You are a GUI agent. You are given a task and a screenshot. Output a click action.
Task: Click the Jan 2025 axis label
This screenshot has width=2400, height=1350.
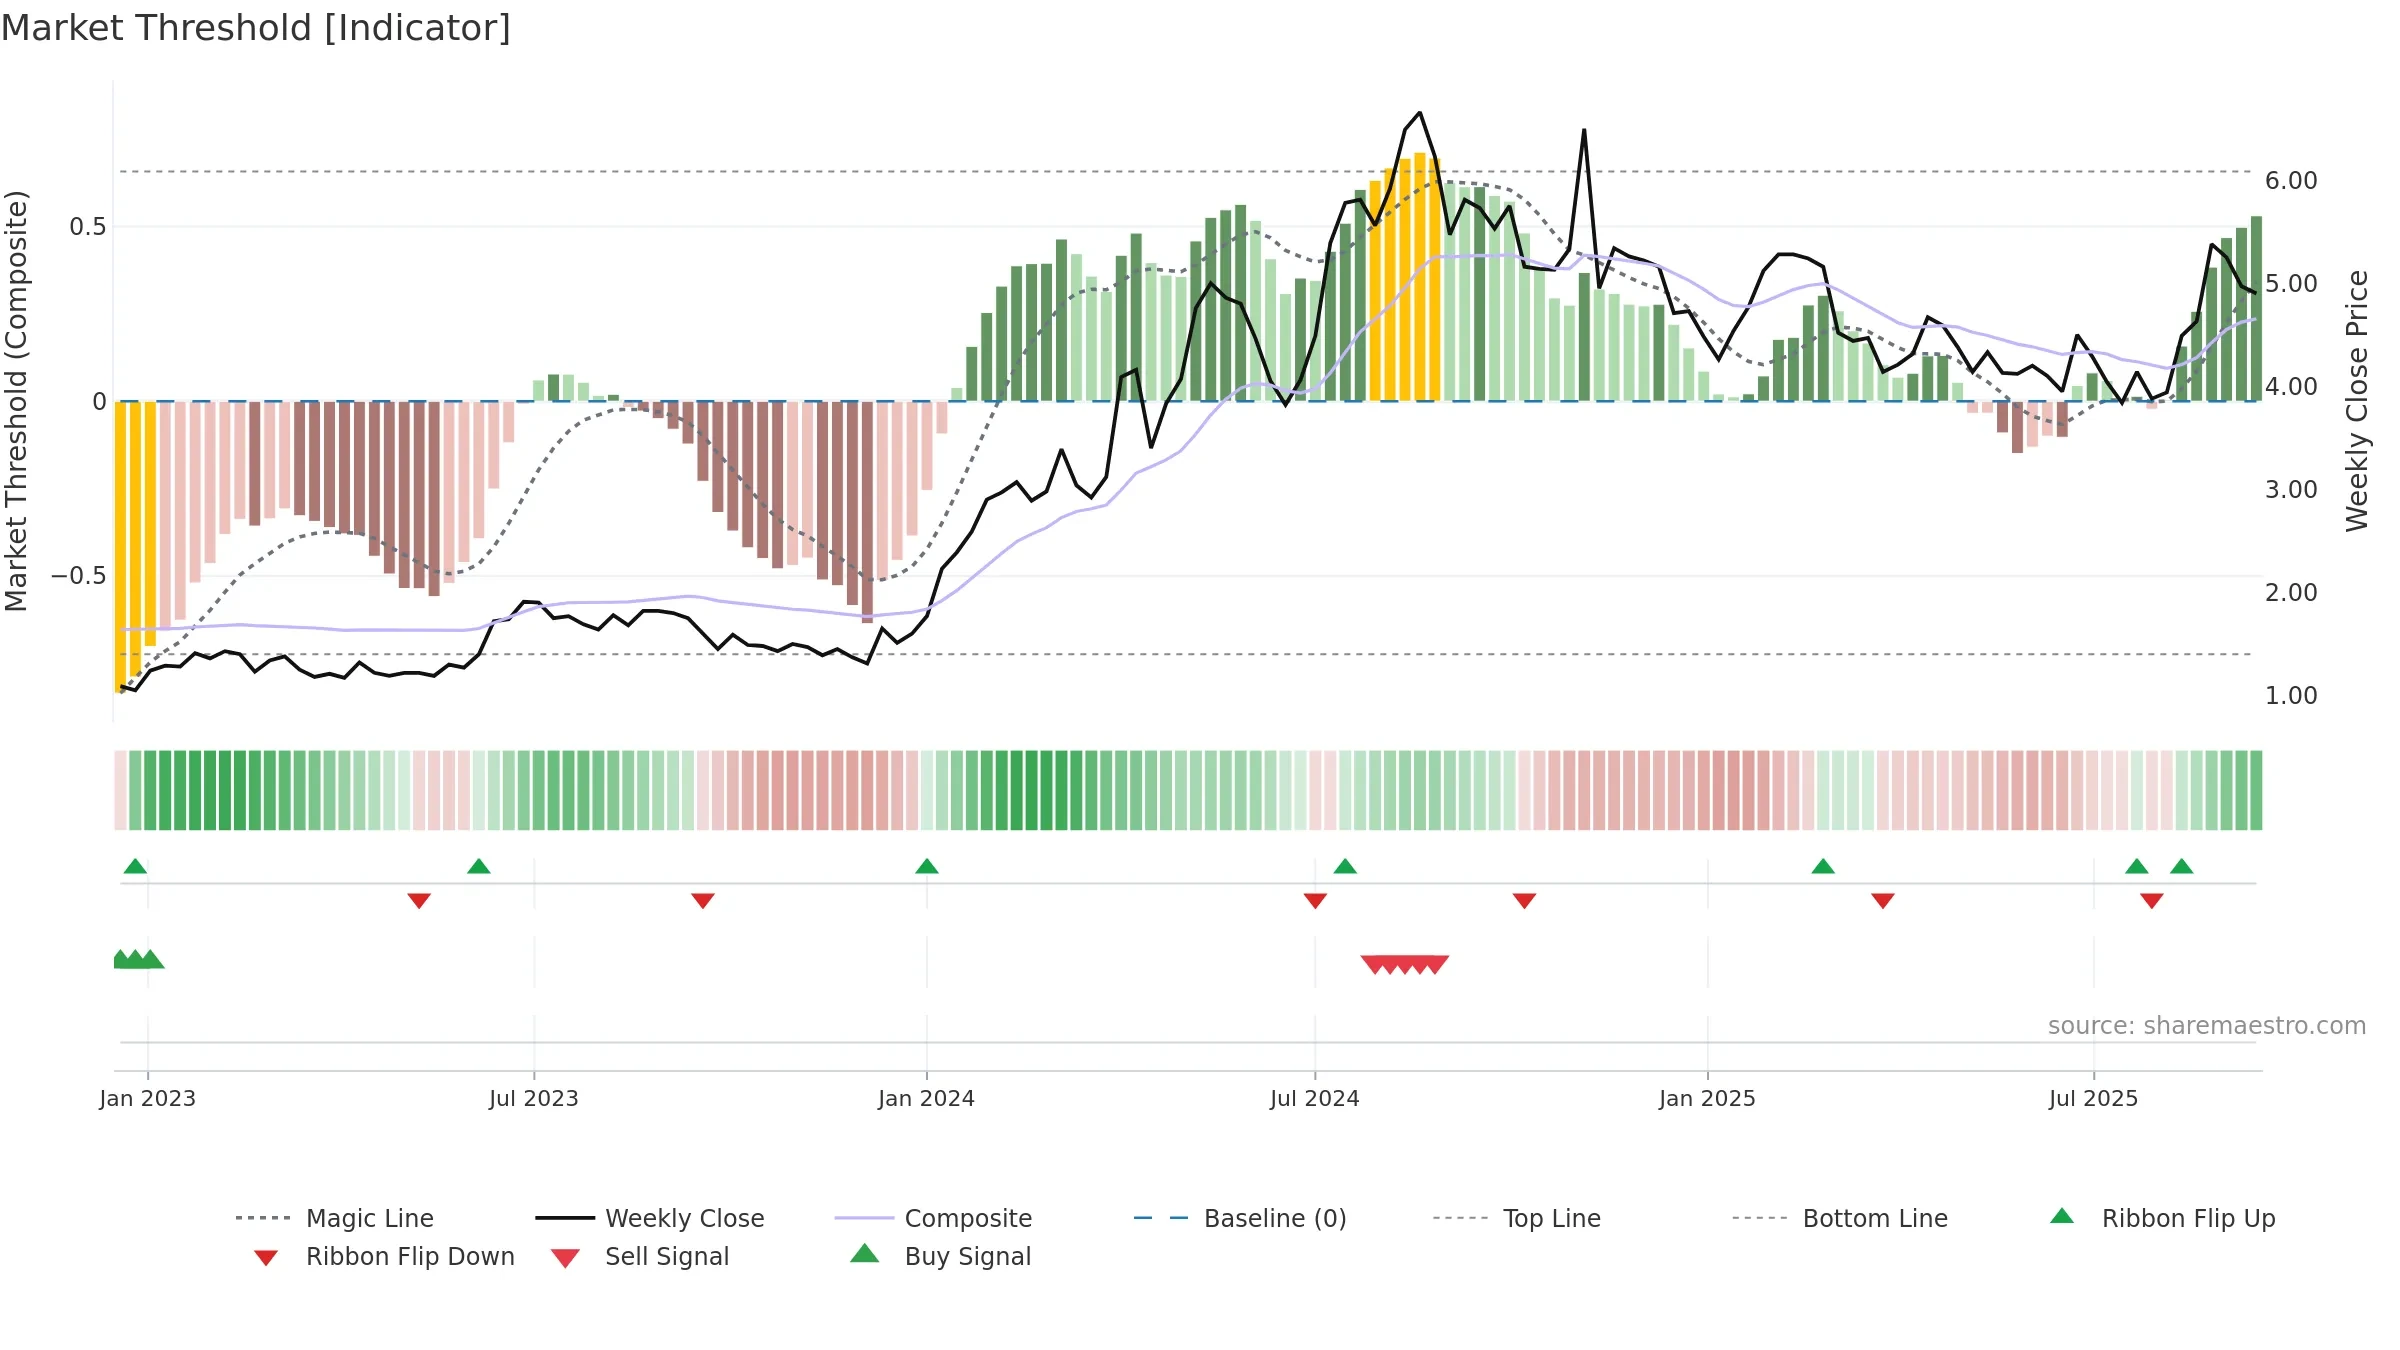(x=1708, y=1098)
